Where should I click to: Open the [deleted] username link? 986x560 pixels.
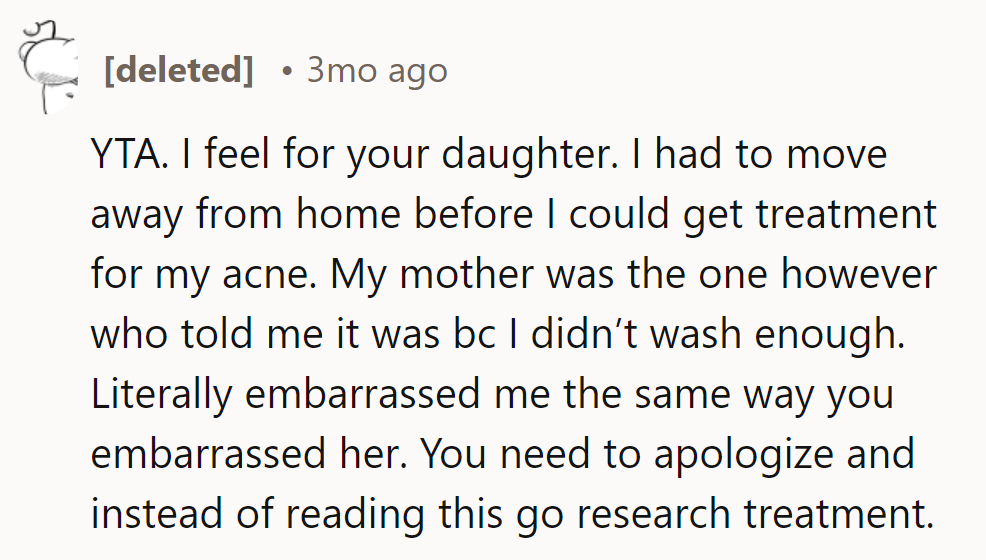click(x=178, y=70)
